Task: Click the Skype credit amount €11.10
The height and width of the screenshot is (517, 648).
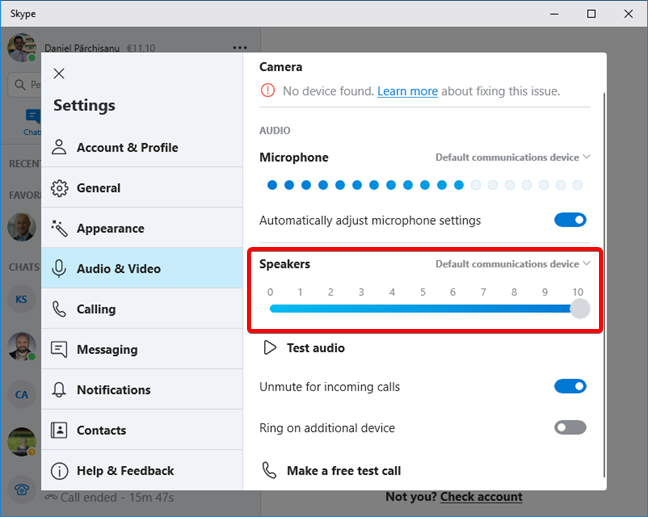Action: coord(141,48)
